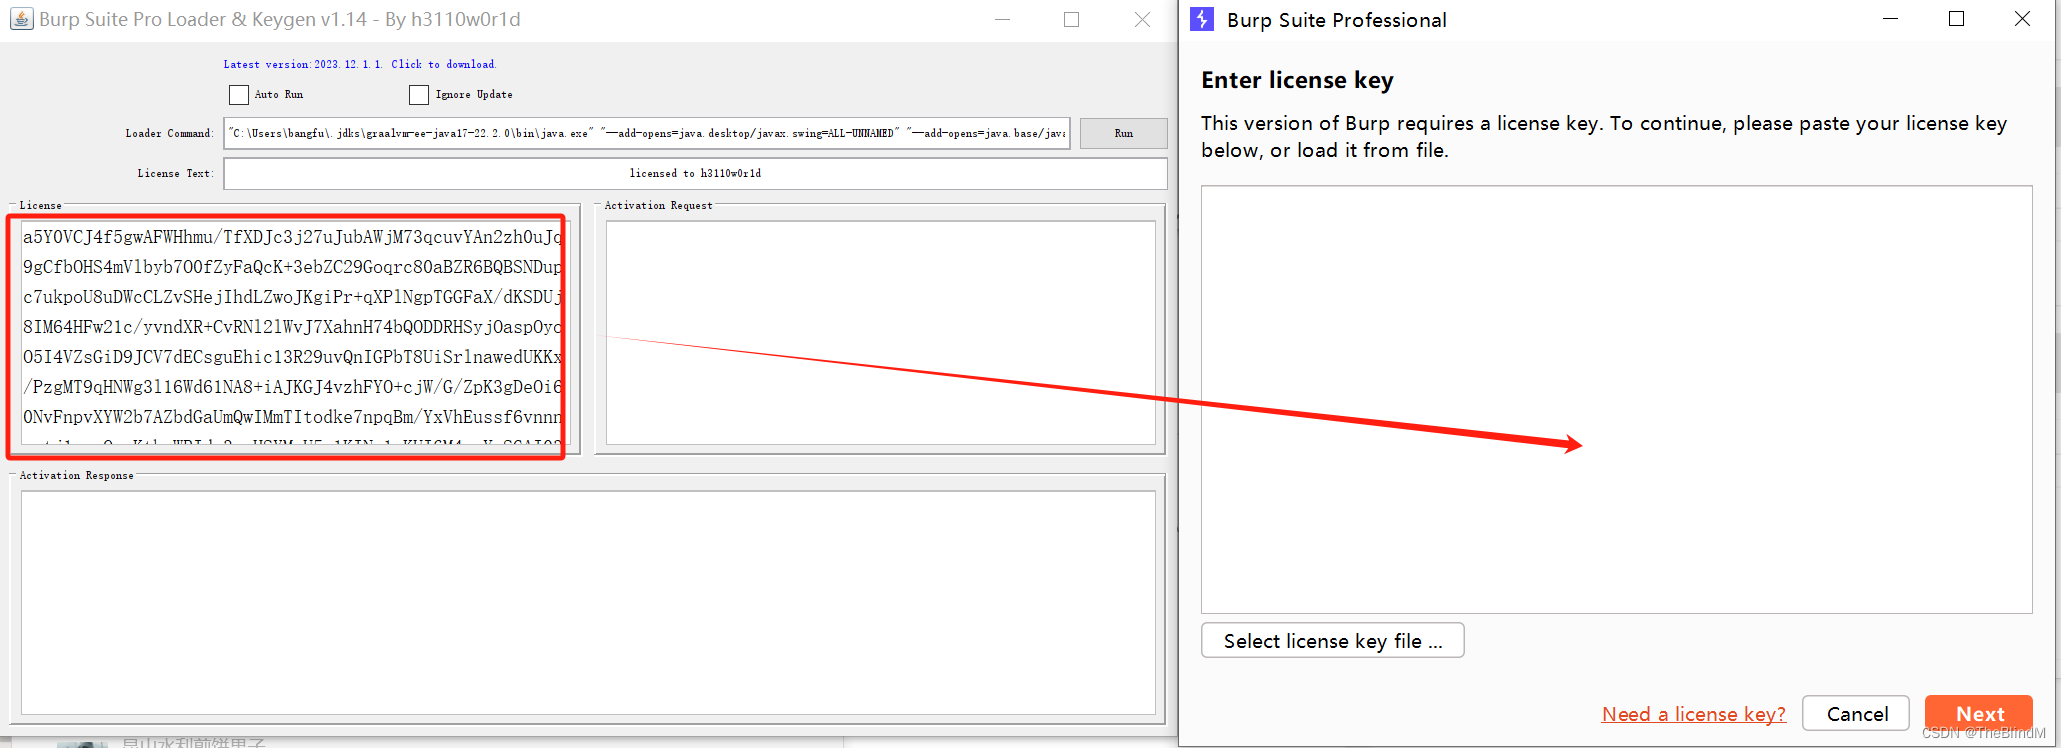Click the Run button in the keygen
This screenshot has width=2061, height=748.
[1124, 133]
